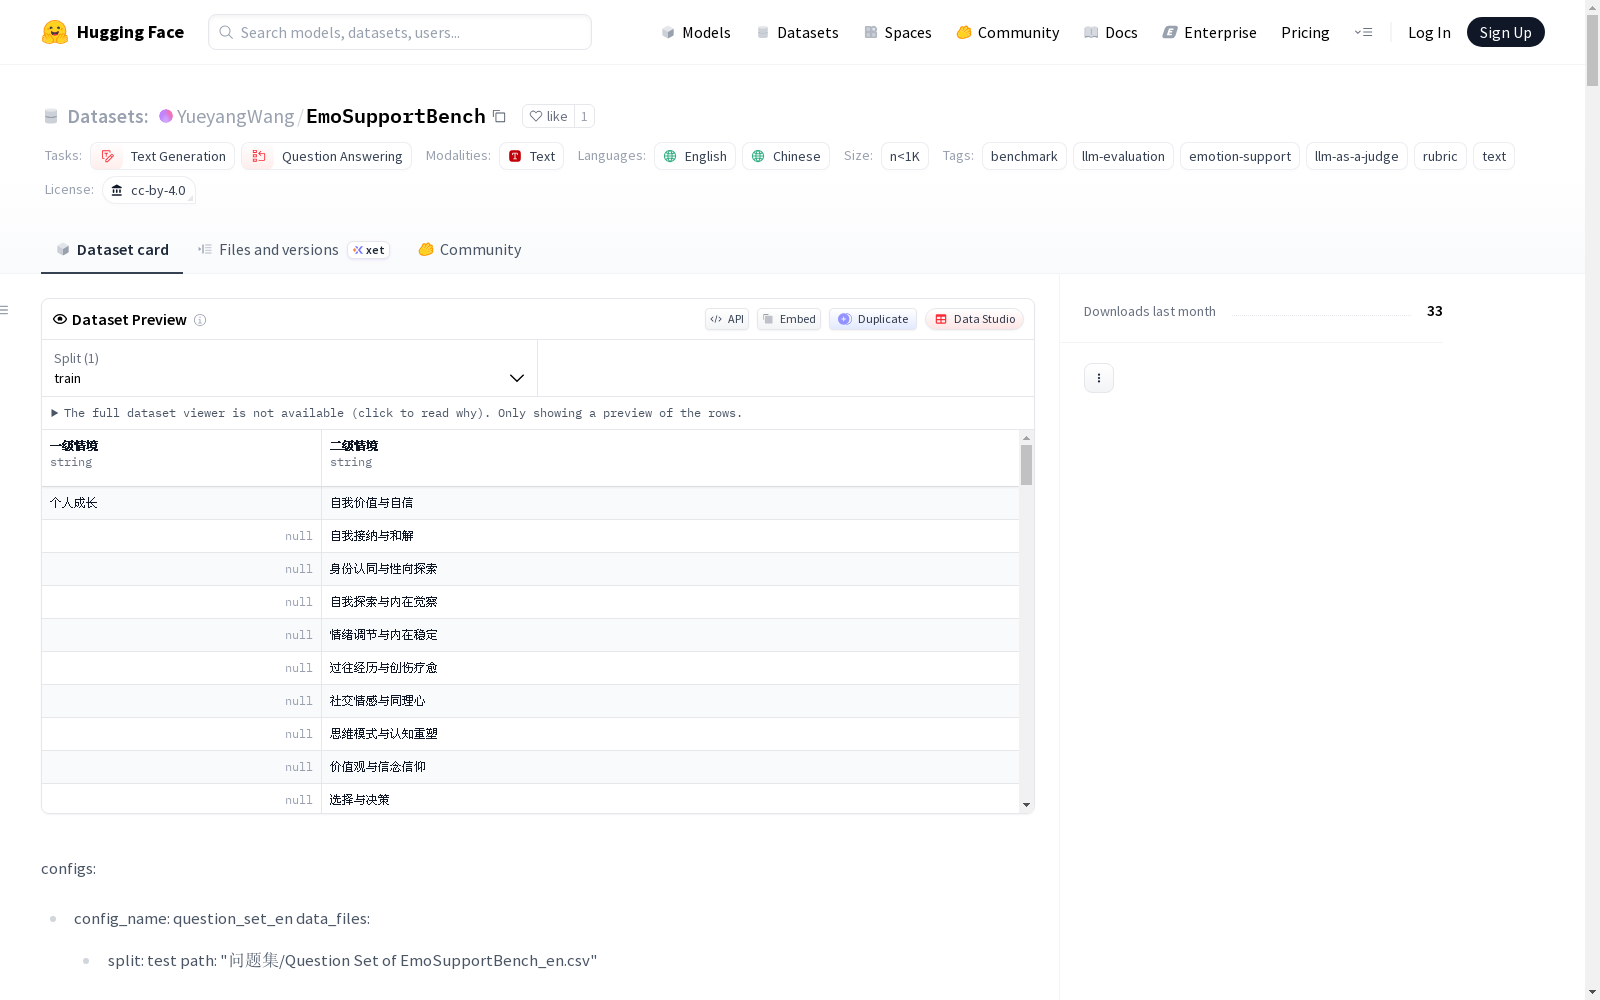The image size is (1600, 1000).
Task: Click the EmoSupportBench dataset title
Action: coord(396,116)
